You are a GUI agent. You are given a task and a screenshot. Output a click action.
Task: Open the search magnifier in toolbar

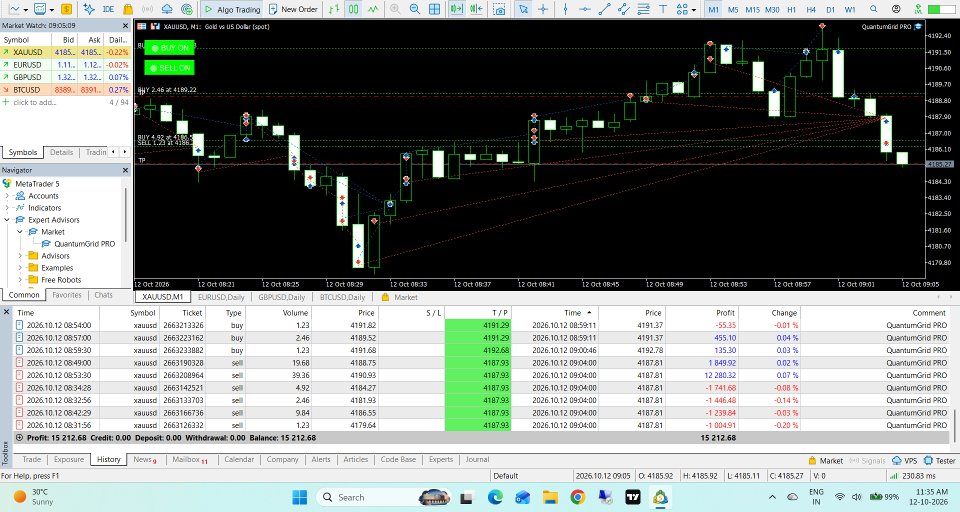coord(874,9)
